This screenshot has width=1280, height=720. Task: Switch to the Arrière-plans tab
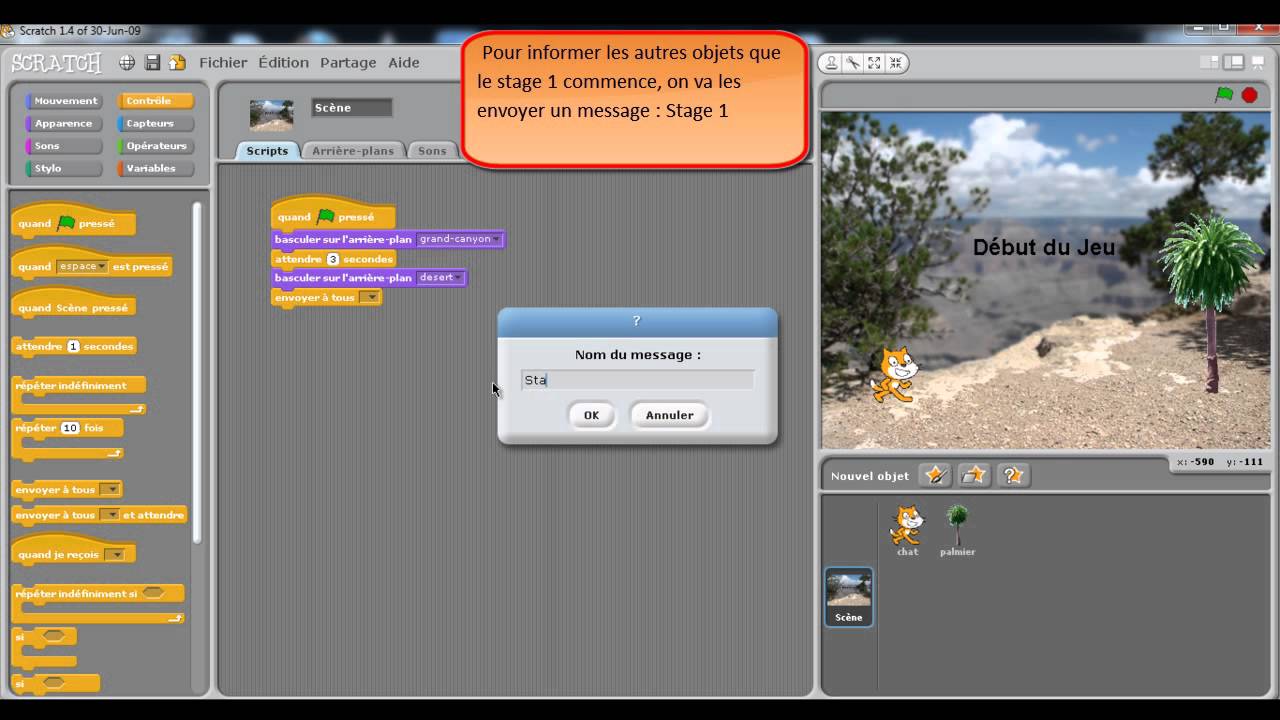point(352,151)
